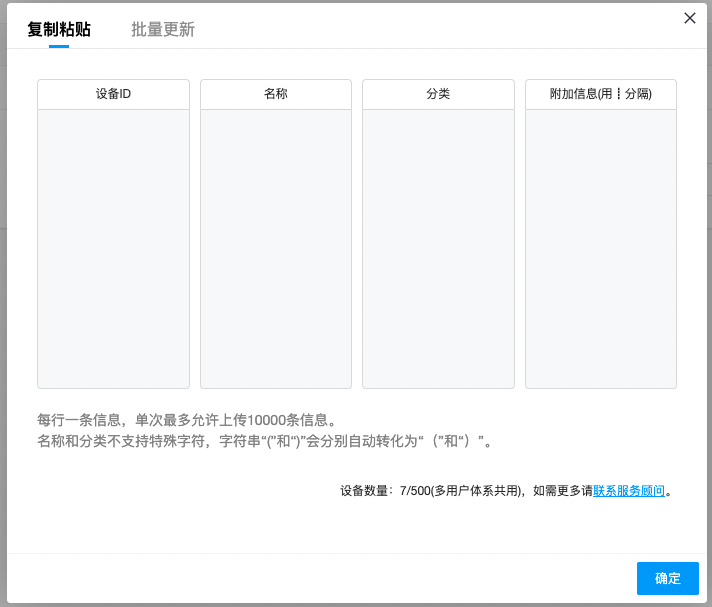Close the dialog with the X icon
Screen dimensions: 712x607
coord(690,18)
